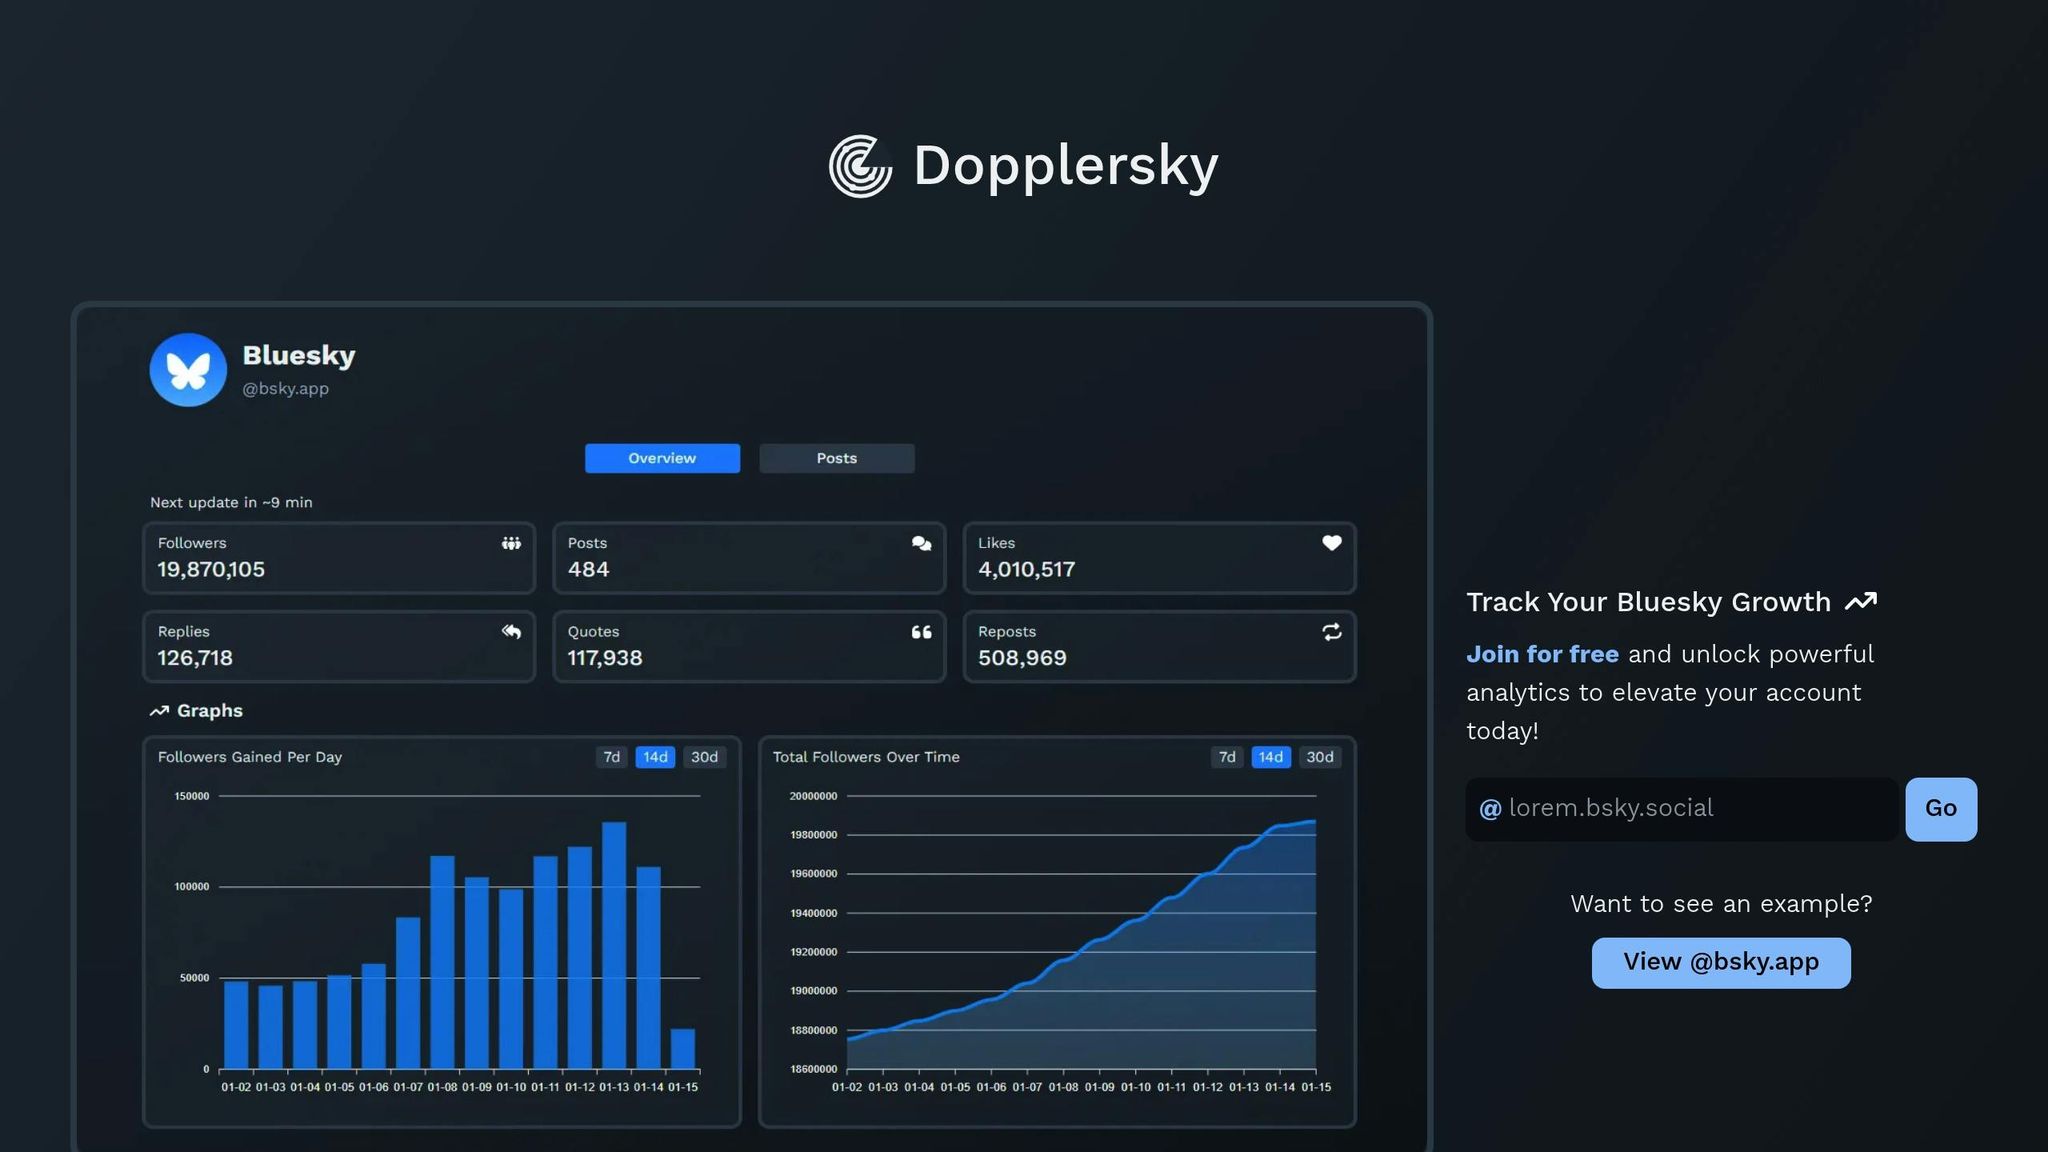2048x1152 pixels.
Task: Click the Likes heart icon
Action: (x=1331, y=543)
